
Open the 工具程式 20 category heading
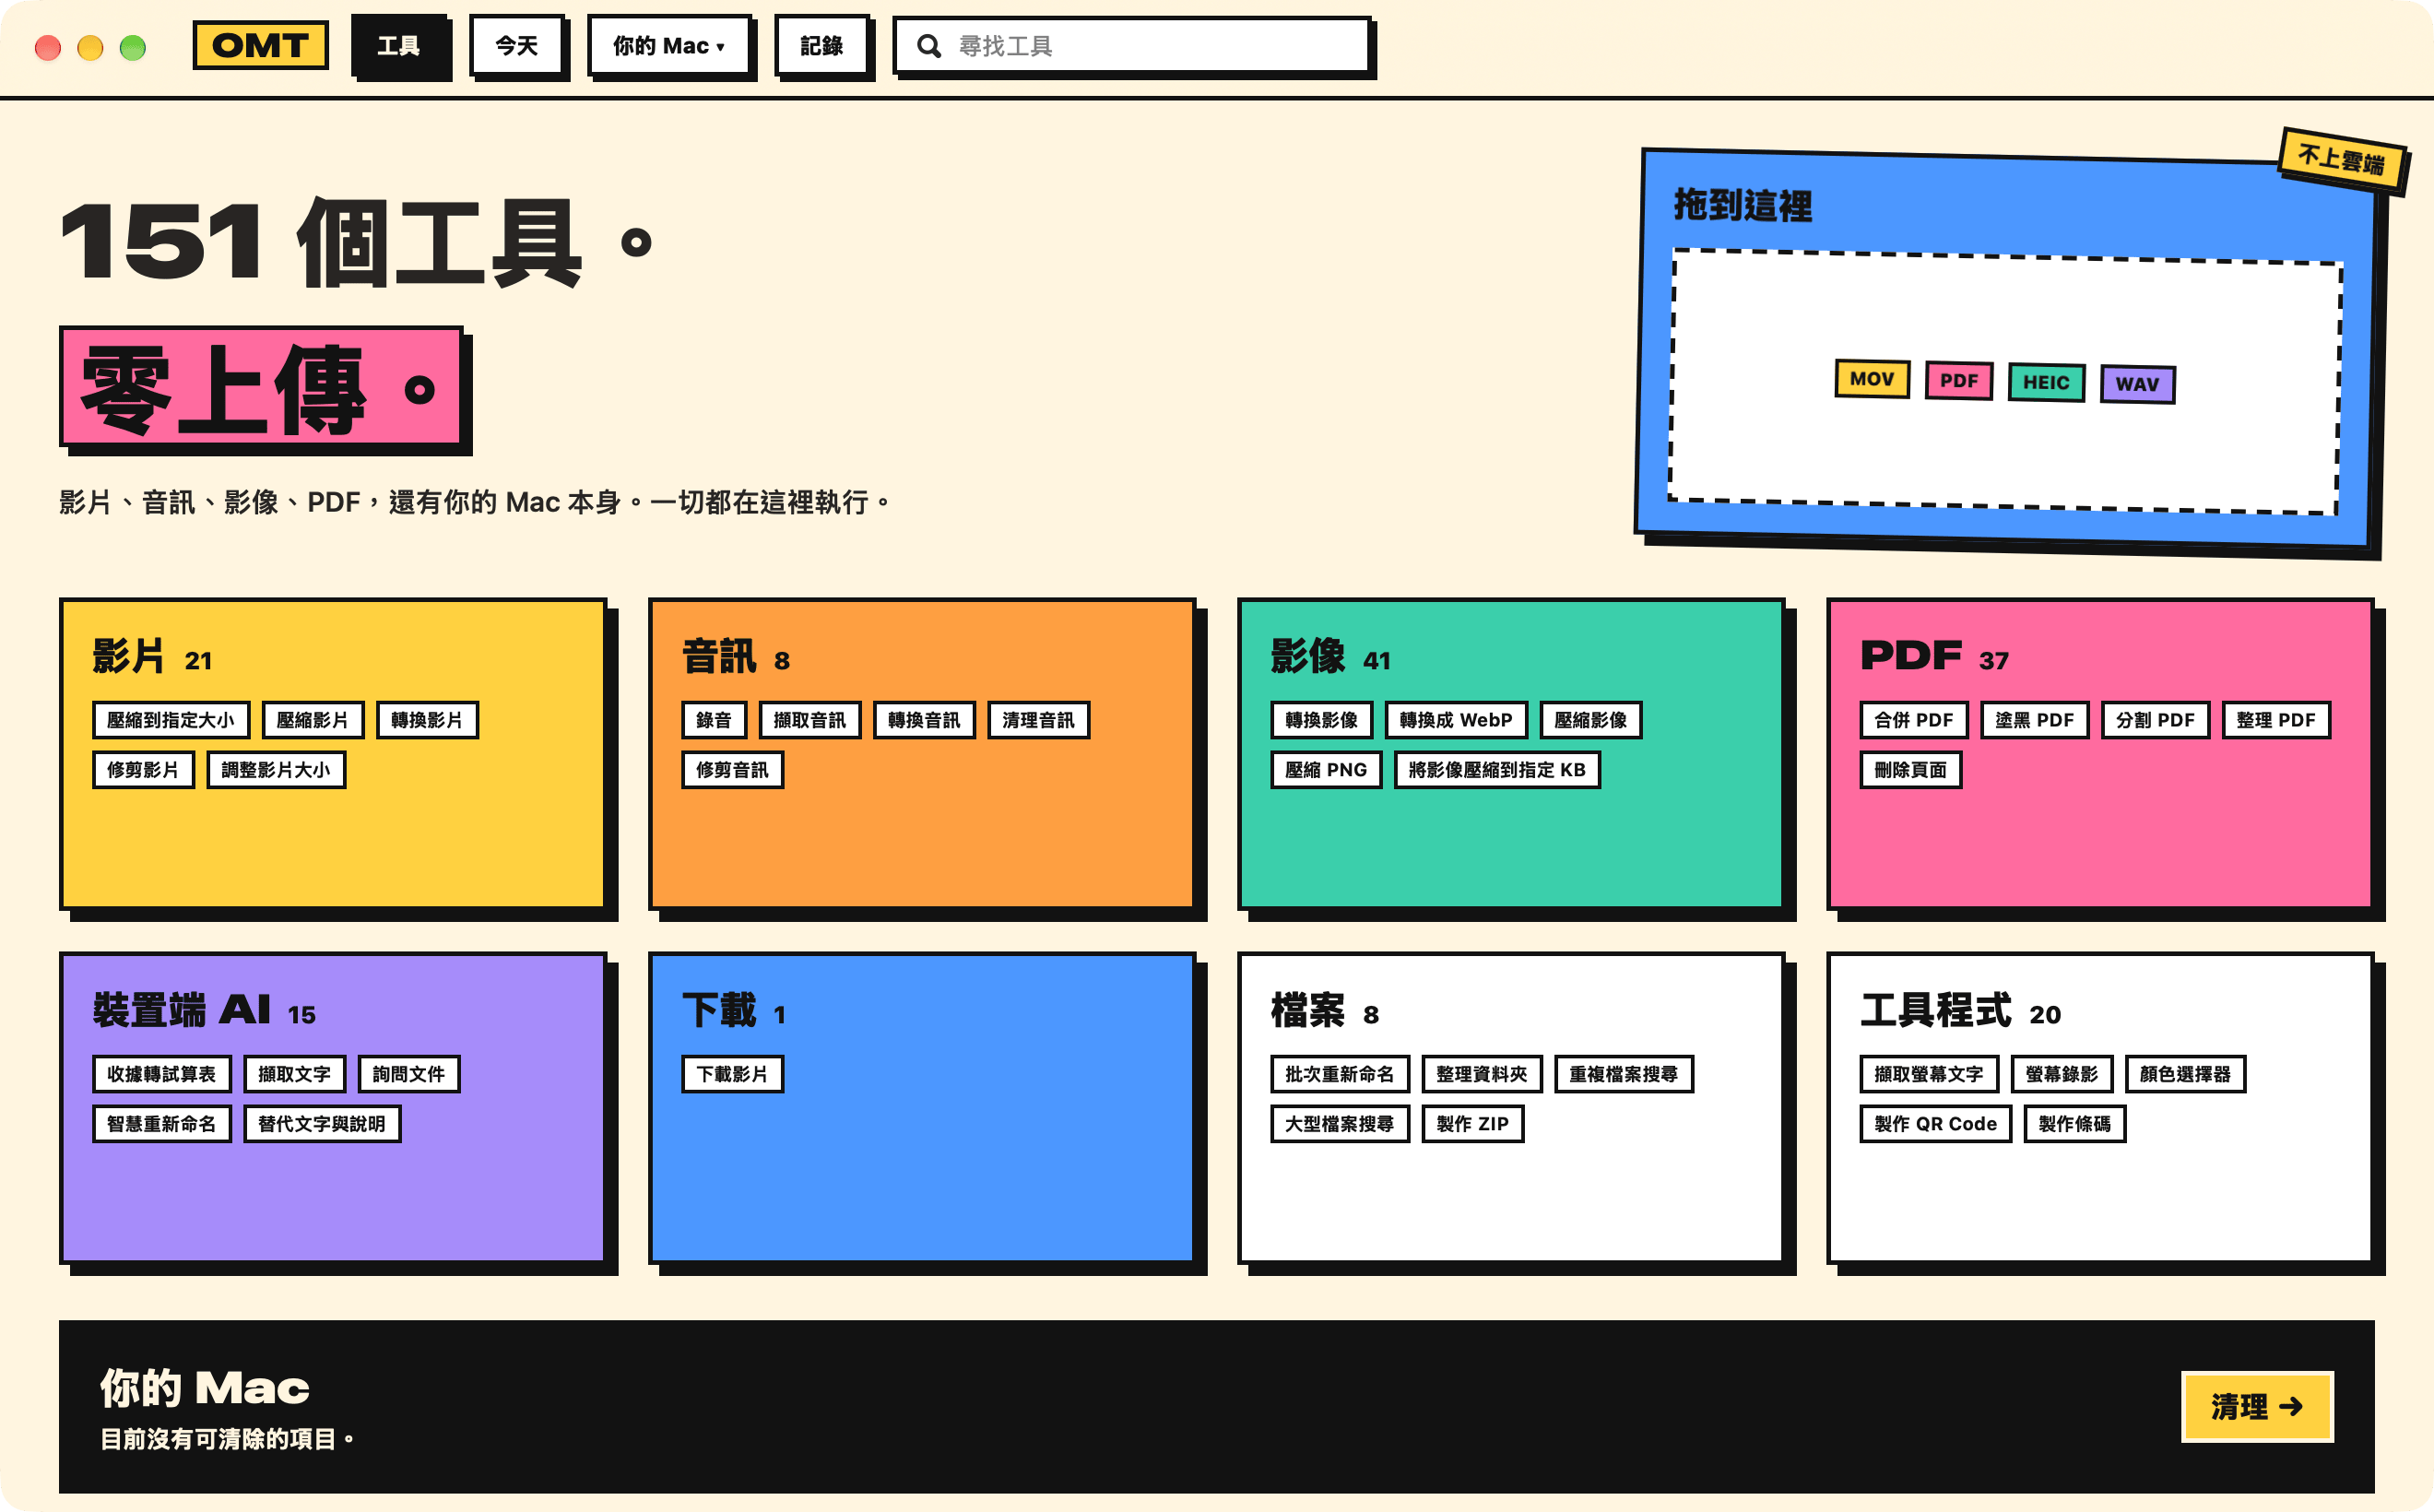coord(1961,1011)
